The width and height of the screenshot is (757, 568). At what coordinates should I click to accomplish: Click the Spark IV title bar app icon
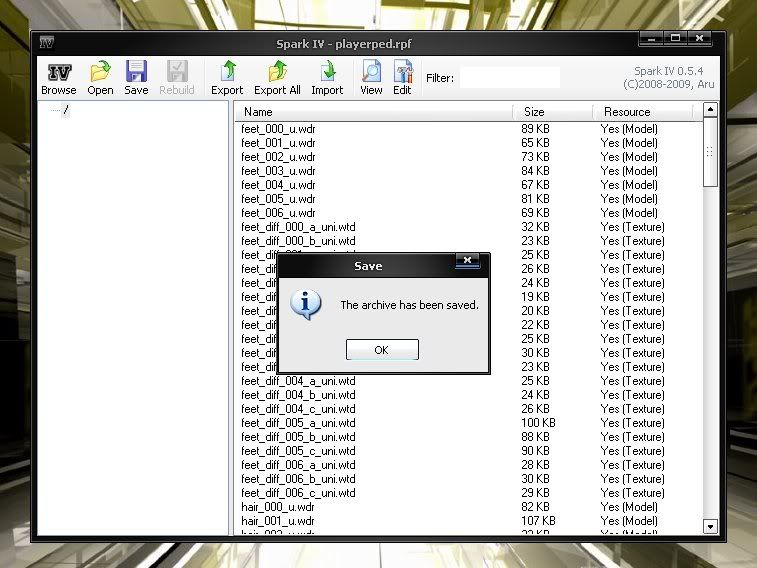pos(47,42)
